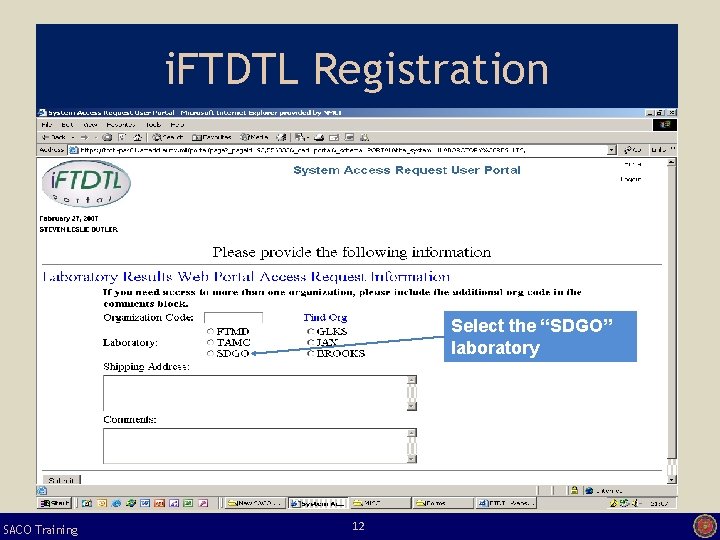Click the system tray clock
720x540 pixels.
pos(659,503)
